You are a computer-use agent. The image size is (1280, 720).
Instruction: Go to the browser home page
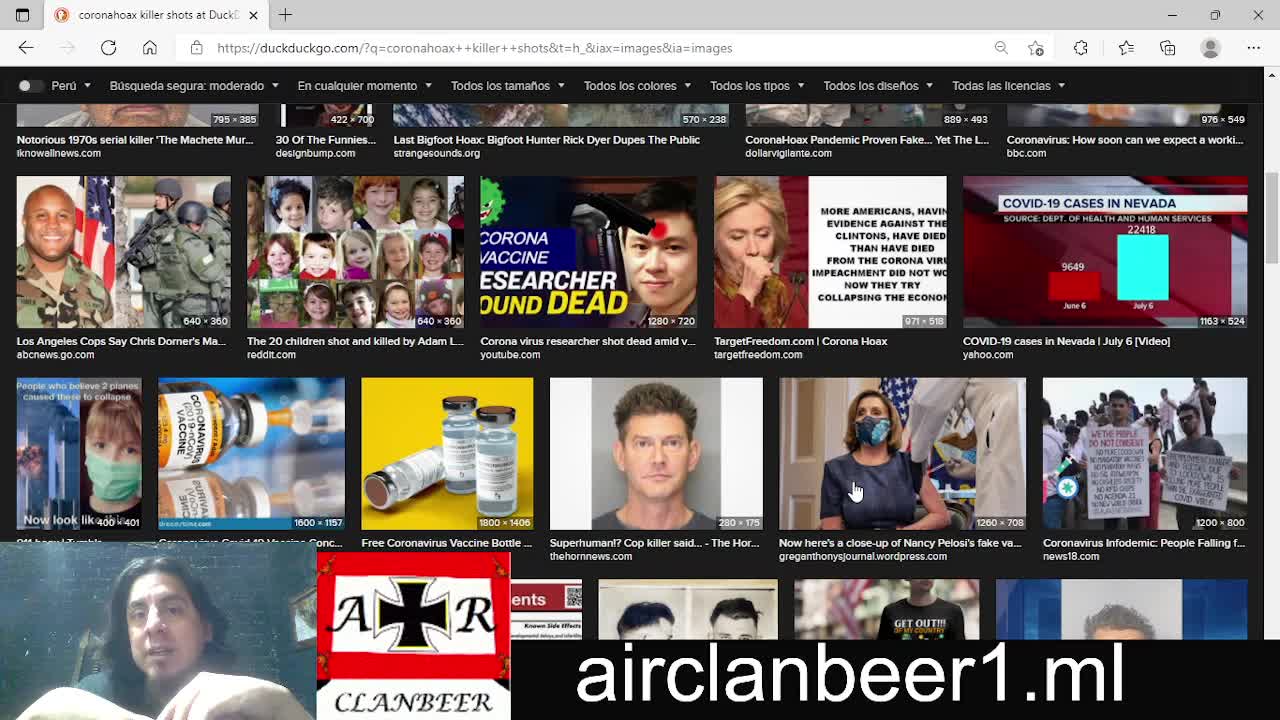pyautogui.click(x=149, y=48)
